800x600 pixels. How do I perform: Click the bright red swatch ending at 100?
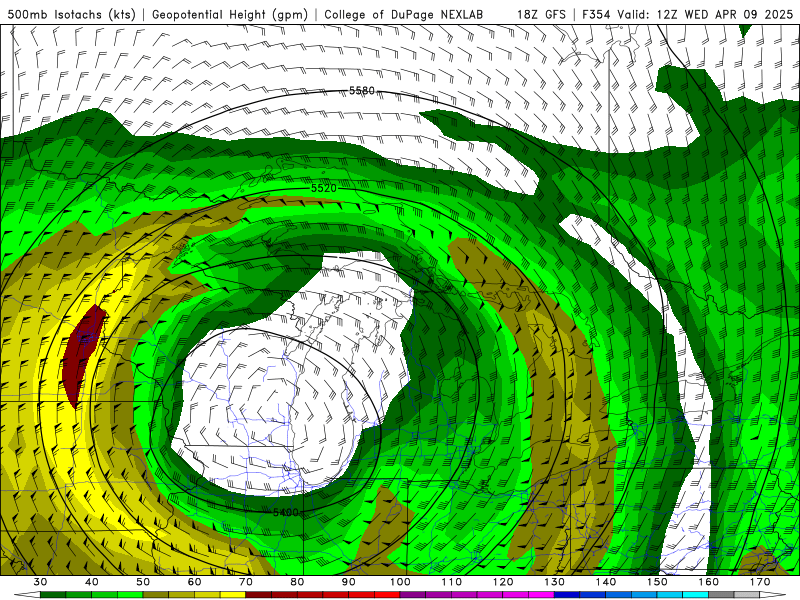pyautogui.click(x=387, y=595)
